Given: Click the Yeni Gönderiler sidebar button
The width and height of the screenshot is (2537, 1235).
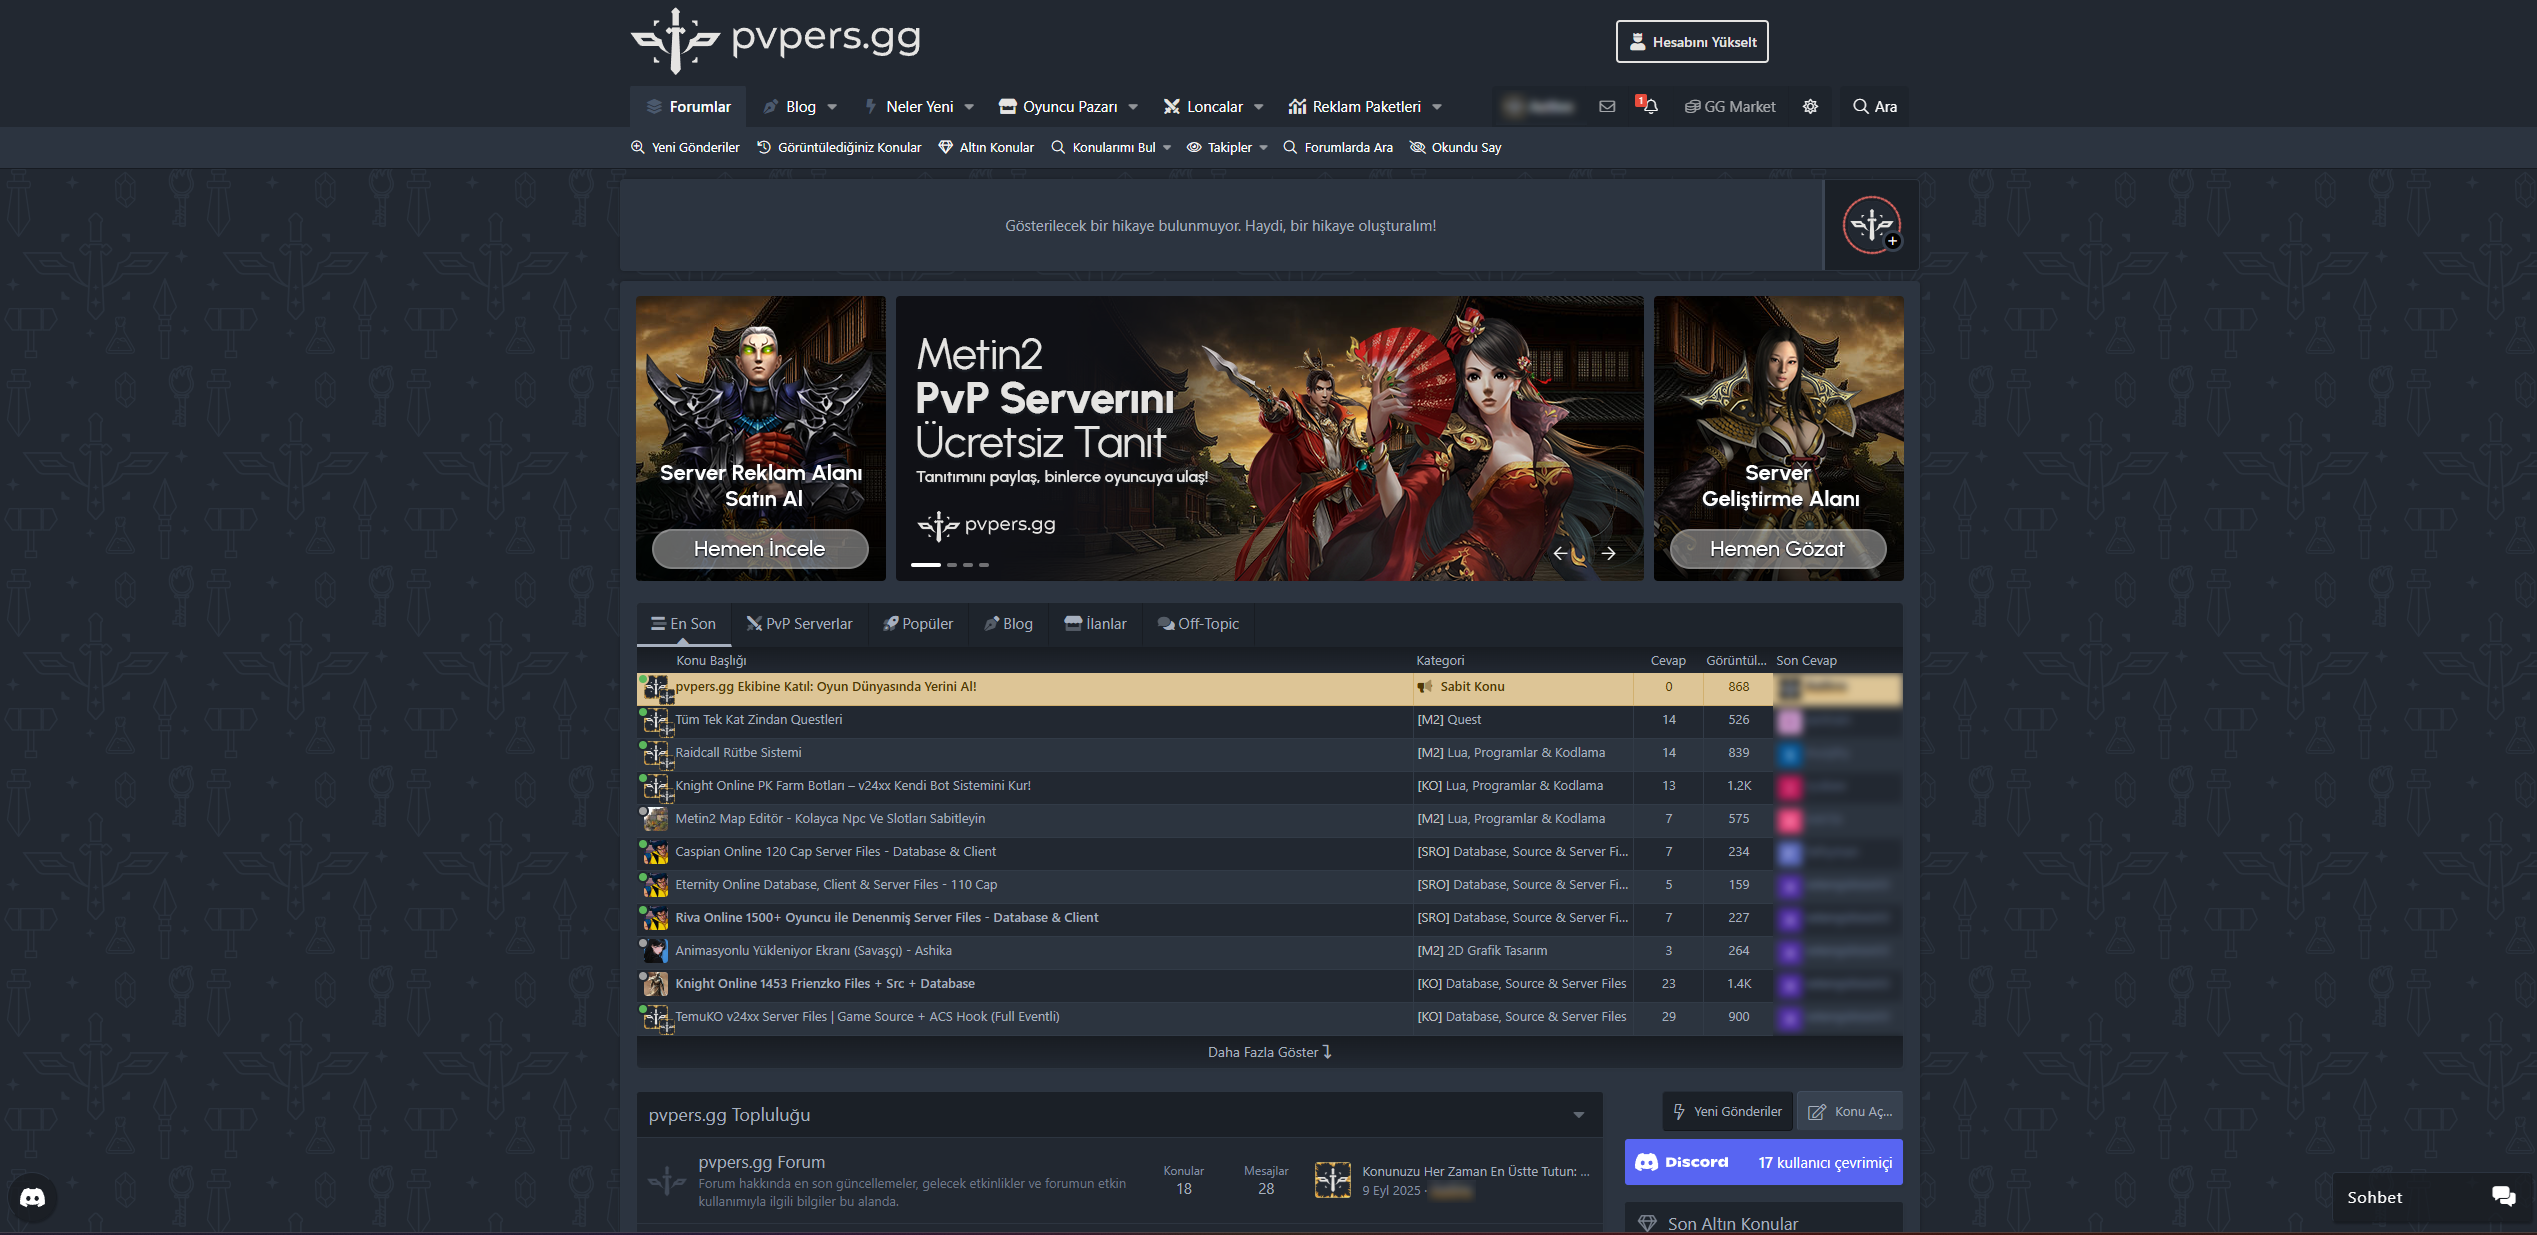Looking at the screenshot, I should (x=1729, y=1112).
